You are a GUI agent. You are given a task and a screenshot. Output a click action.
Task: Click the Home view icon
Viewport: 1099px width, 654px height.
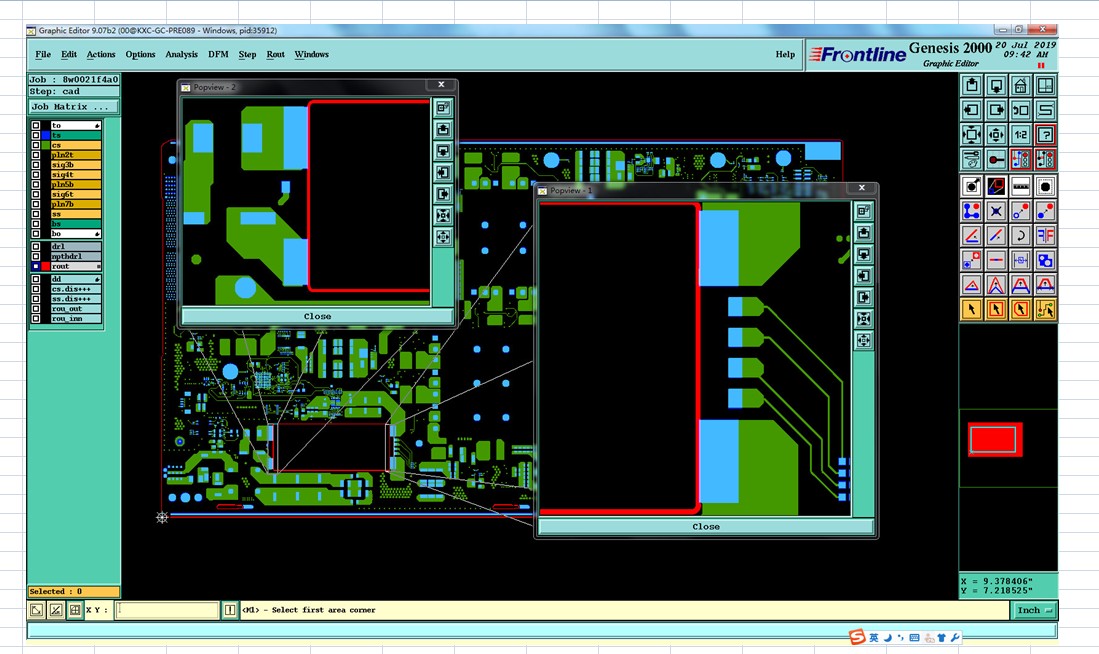(x=1020, y=86)
